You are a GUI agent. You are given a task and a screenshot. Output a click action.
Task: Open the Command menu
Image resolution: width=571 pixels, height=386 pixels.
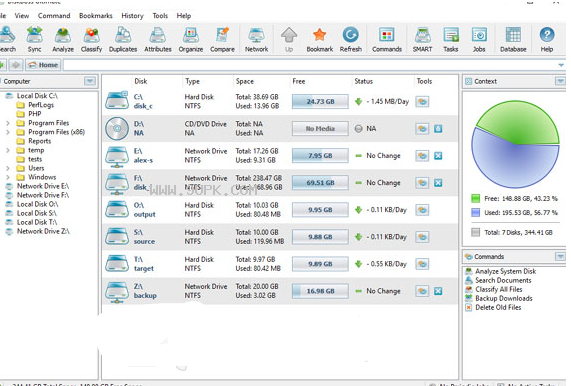pyautogui.click(x=54, y=16)
